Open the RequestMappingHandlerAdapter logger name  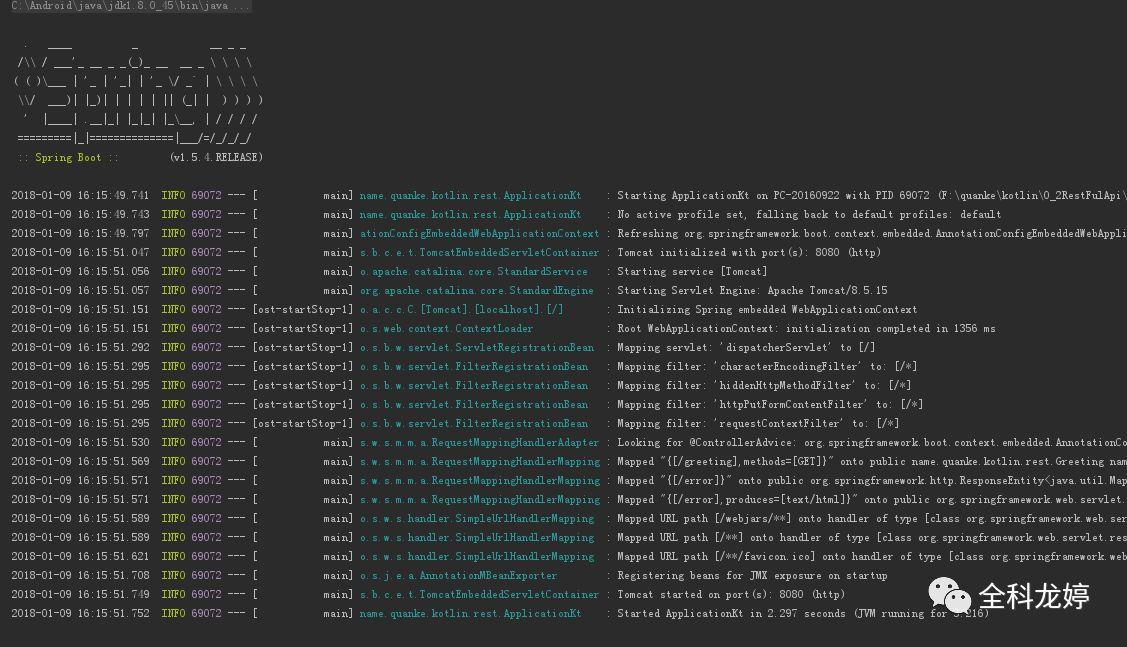pos(479,442)
